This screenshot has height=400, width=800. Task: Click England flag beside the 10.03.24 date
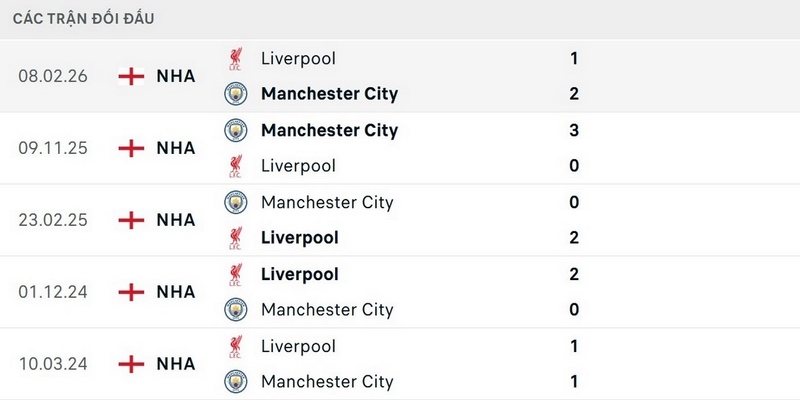click(x=131, y=364)
